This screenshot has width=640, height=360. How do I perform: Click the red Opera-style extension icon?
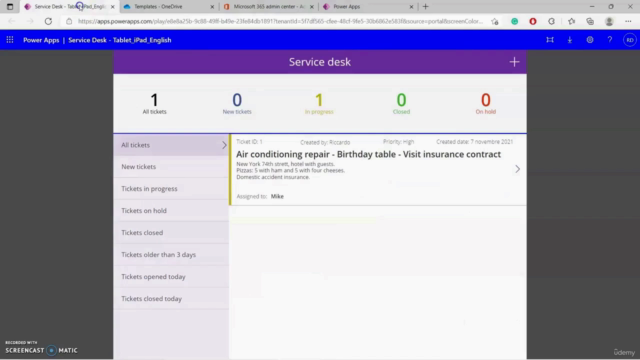click(x=533, y=21)
